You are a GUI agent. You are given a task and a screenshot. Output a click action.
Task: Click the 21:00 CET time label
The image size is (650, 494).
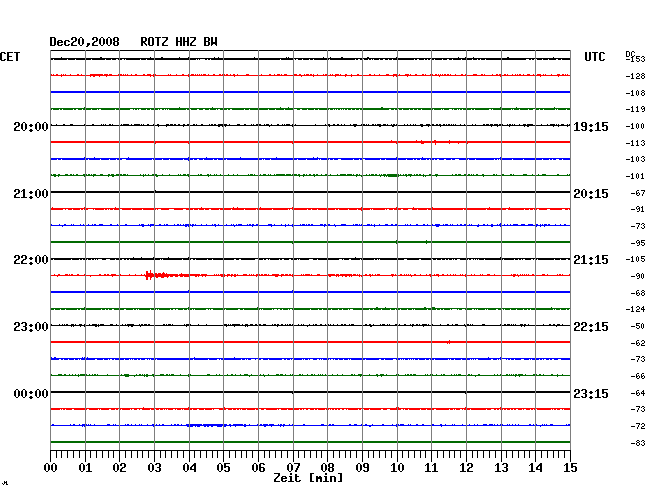(31, 194)
